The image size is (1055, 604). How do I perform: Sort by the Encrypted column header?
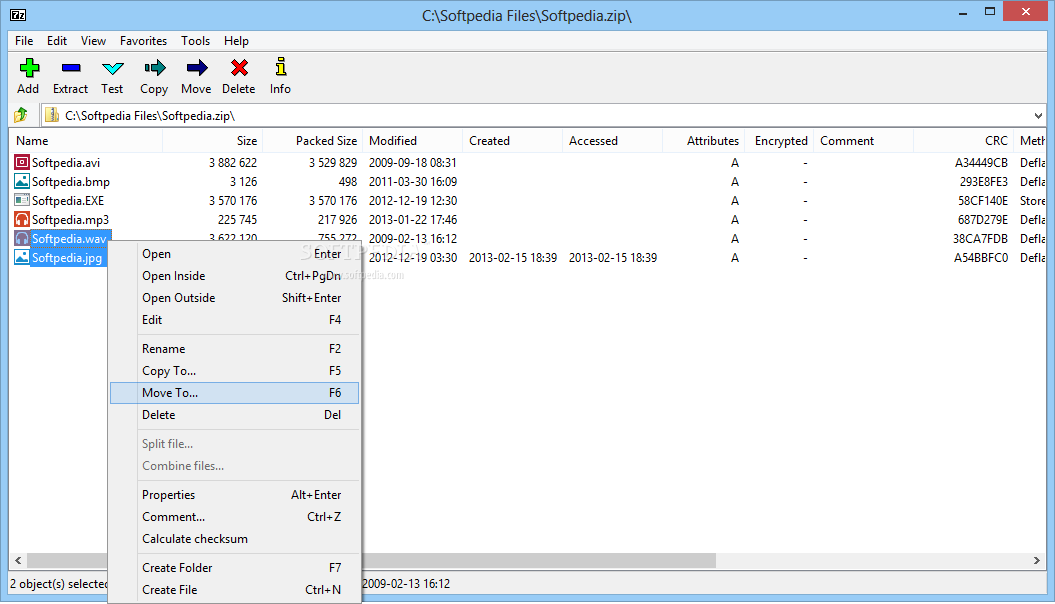pos(780,141)
